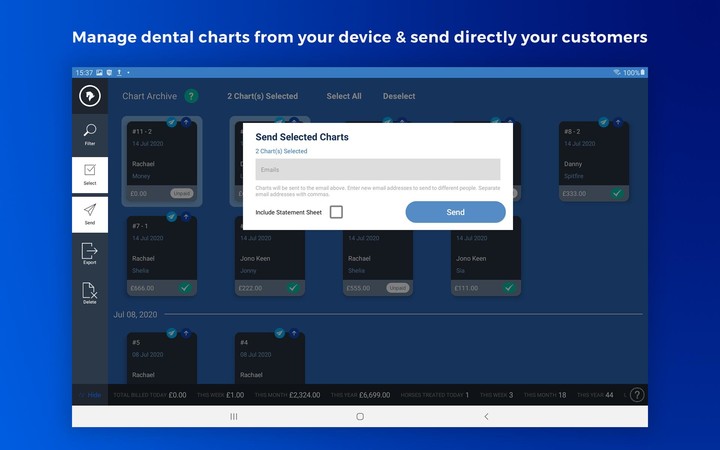Click the Send paper-plane sidebar button
720x450 pixels.
coord(90,214)
